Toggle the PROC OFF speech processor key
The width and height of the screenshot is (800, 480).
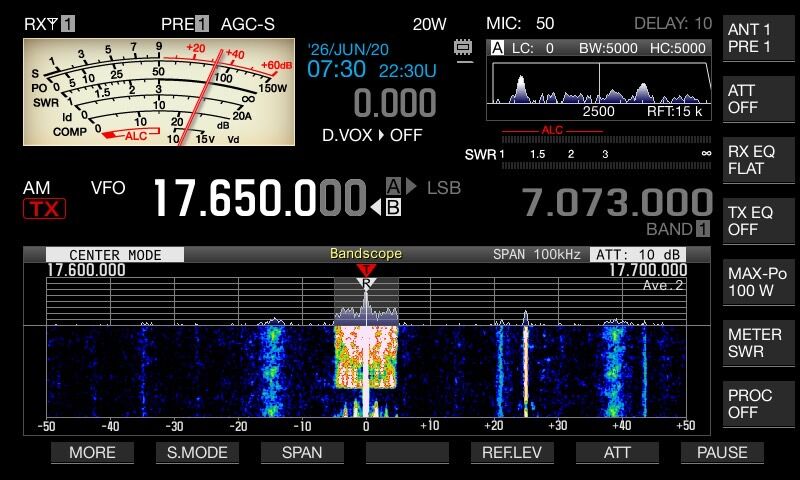tap(759, 403)
